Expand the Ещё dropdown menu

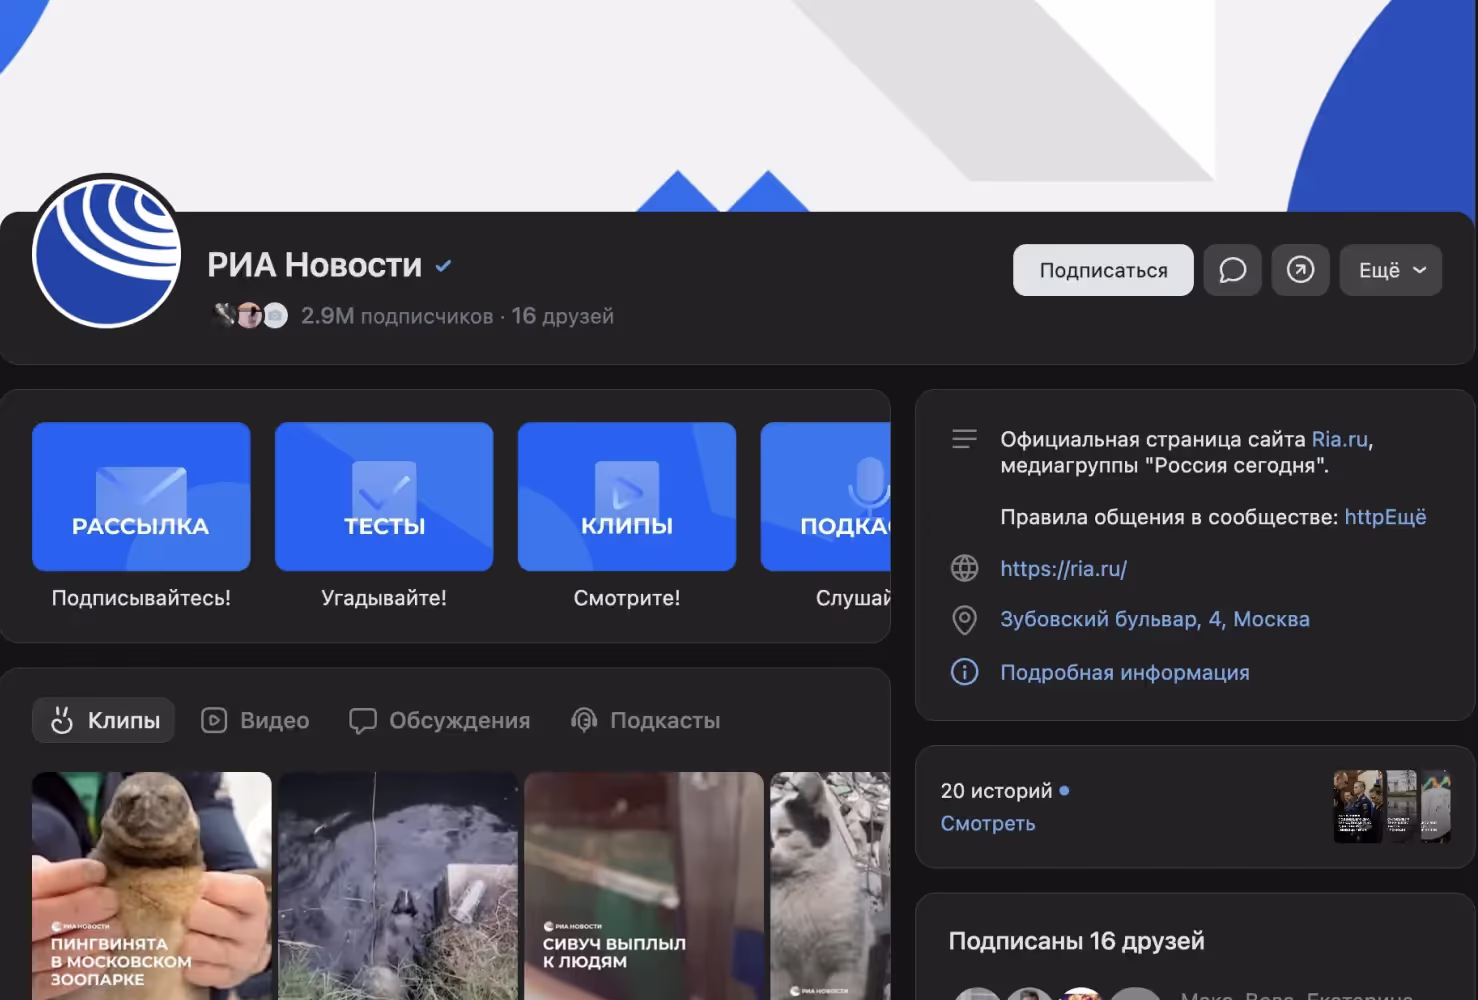click(x=1390, y=270)
